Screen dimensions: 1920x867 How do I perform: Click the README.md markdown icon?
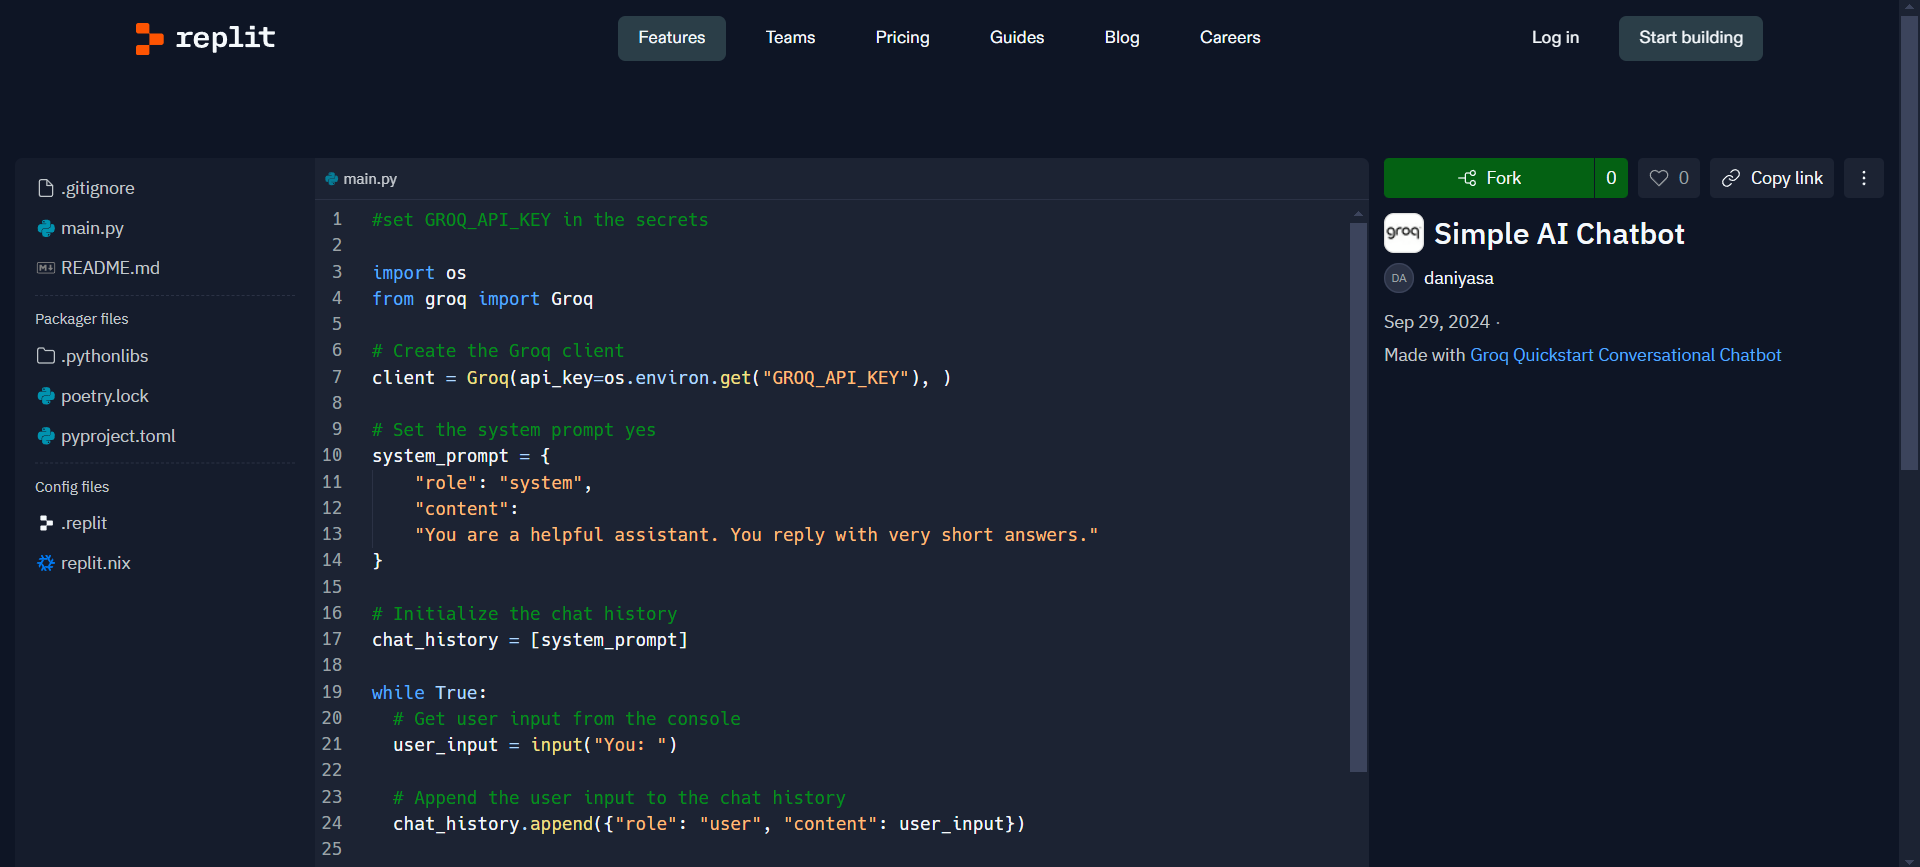tap(46, 268)
